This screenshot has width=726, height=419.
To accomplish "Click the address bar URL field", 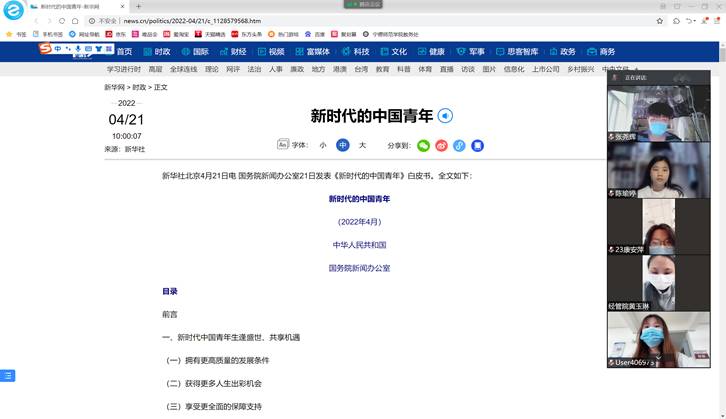I will click(x=300, y=19).
